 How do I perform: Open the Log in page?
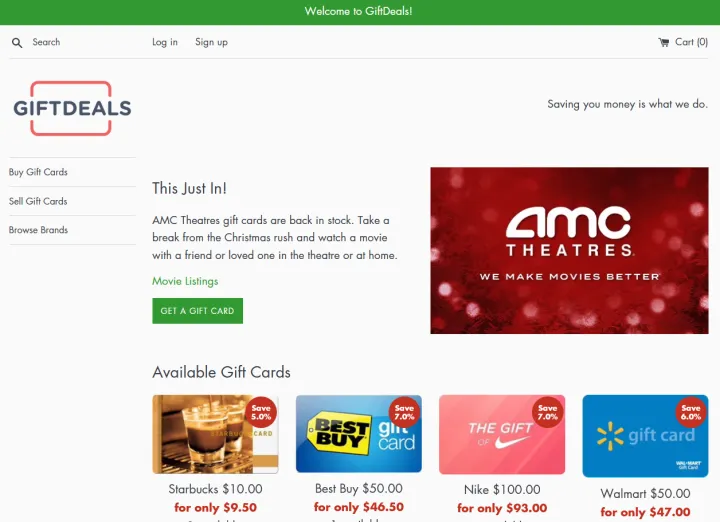[165, 42]
